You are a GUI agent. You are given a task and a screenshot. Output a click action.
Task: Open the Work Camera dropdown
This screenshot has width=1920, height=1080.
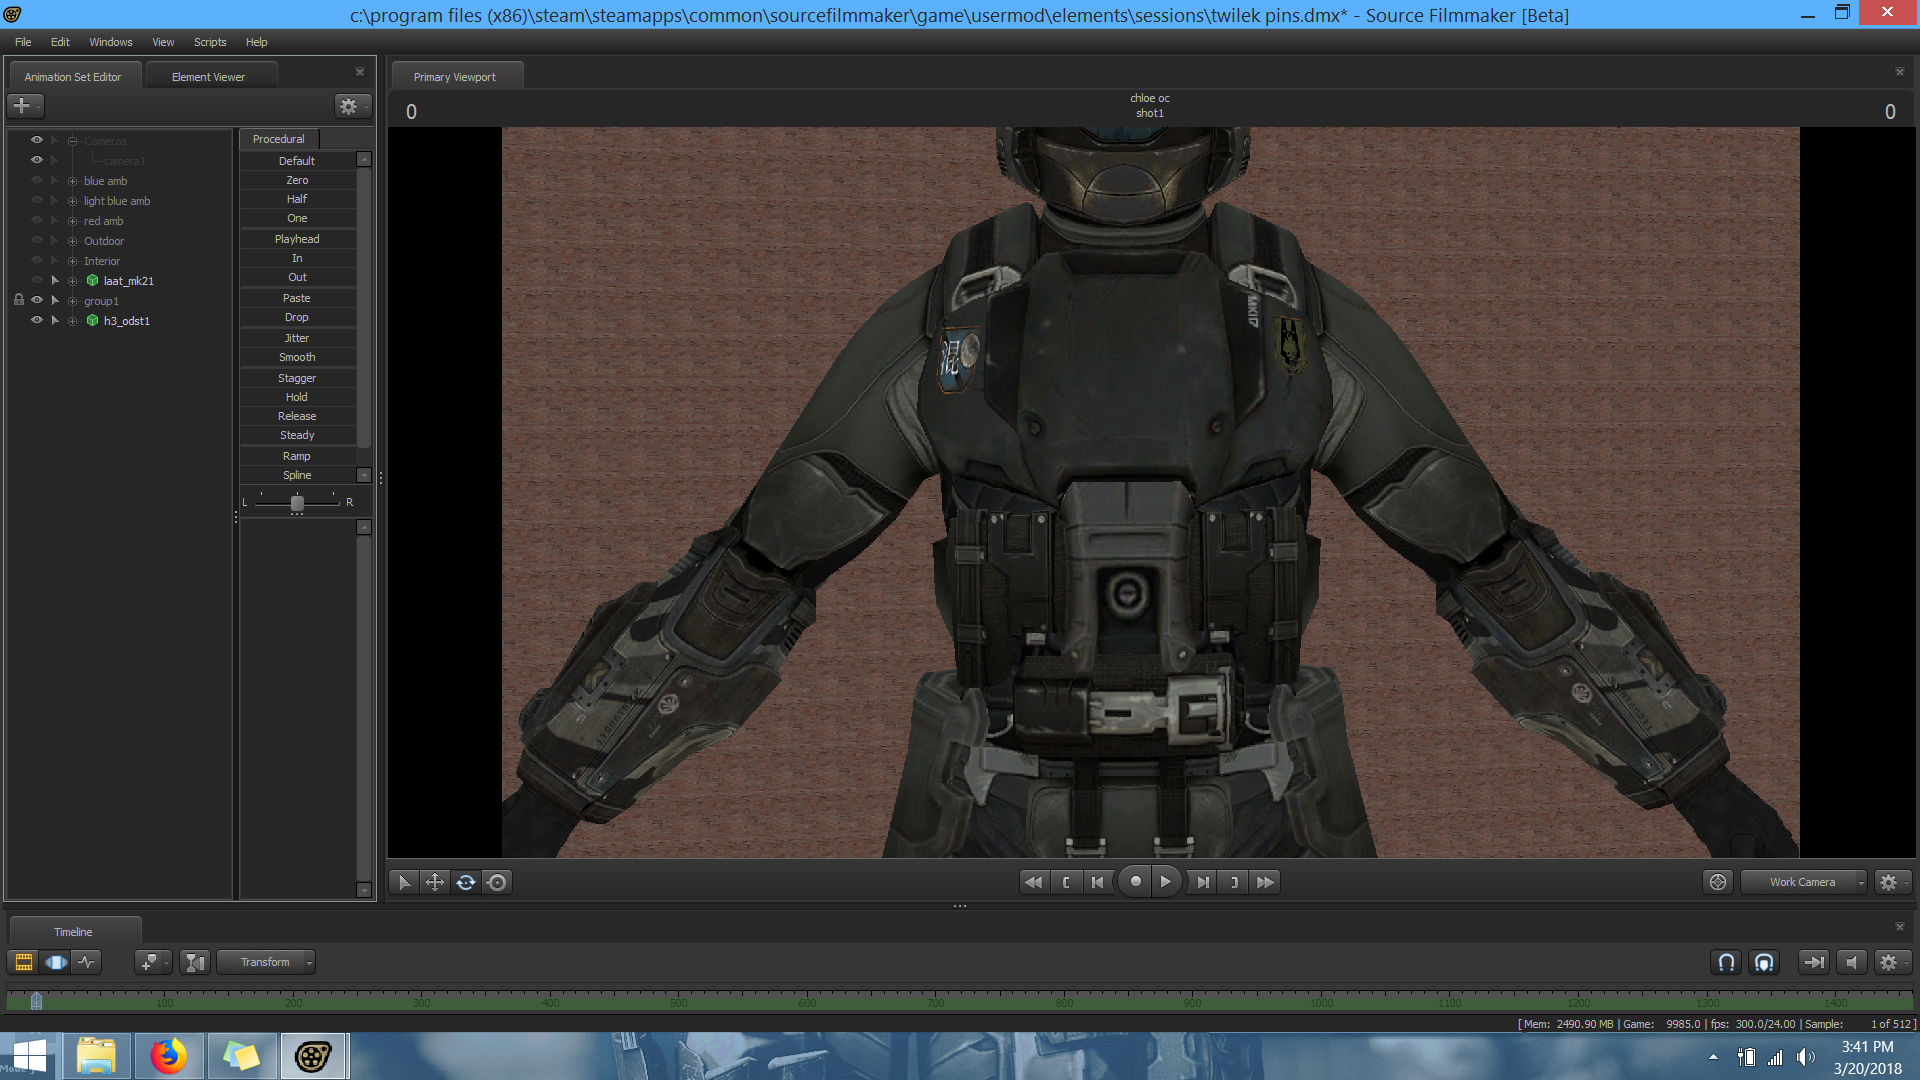coord(1803,882)
